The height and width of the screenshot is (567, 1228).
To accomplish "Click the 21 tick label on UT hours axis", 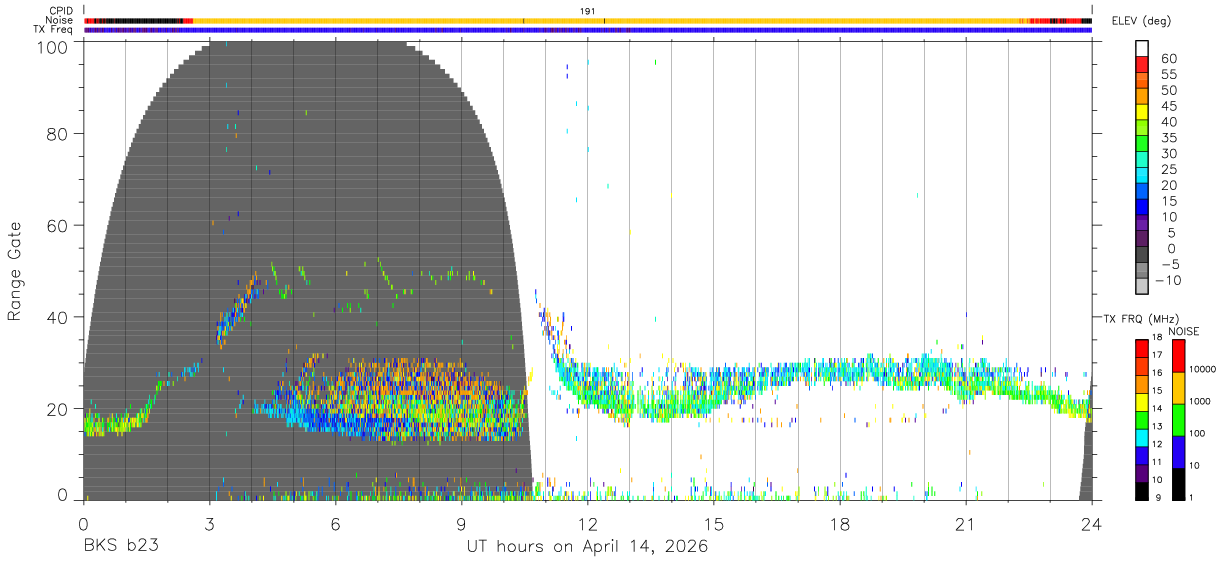I will pyautogui.click(x=966, y=523).
